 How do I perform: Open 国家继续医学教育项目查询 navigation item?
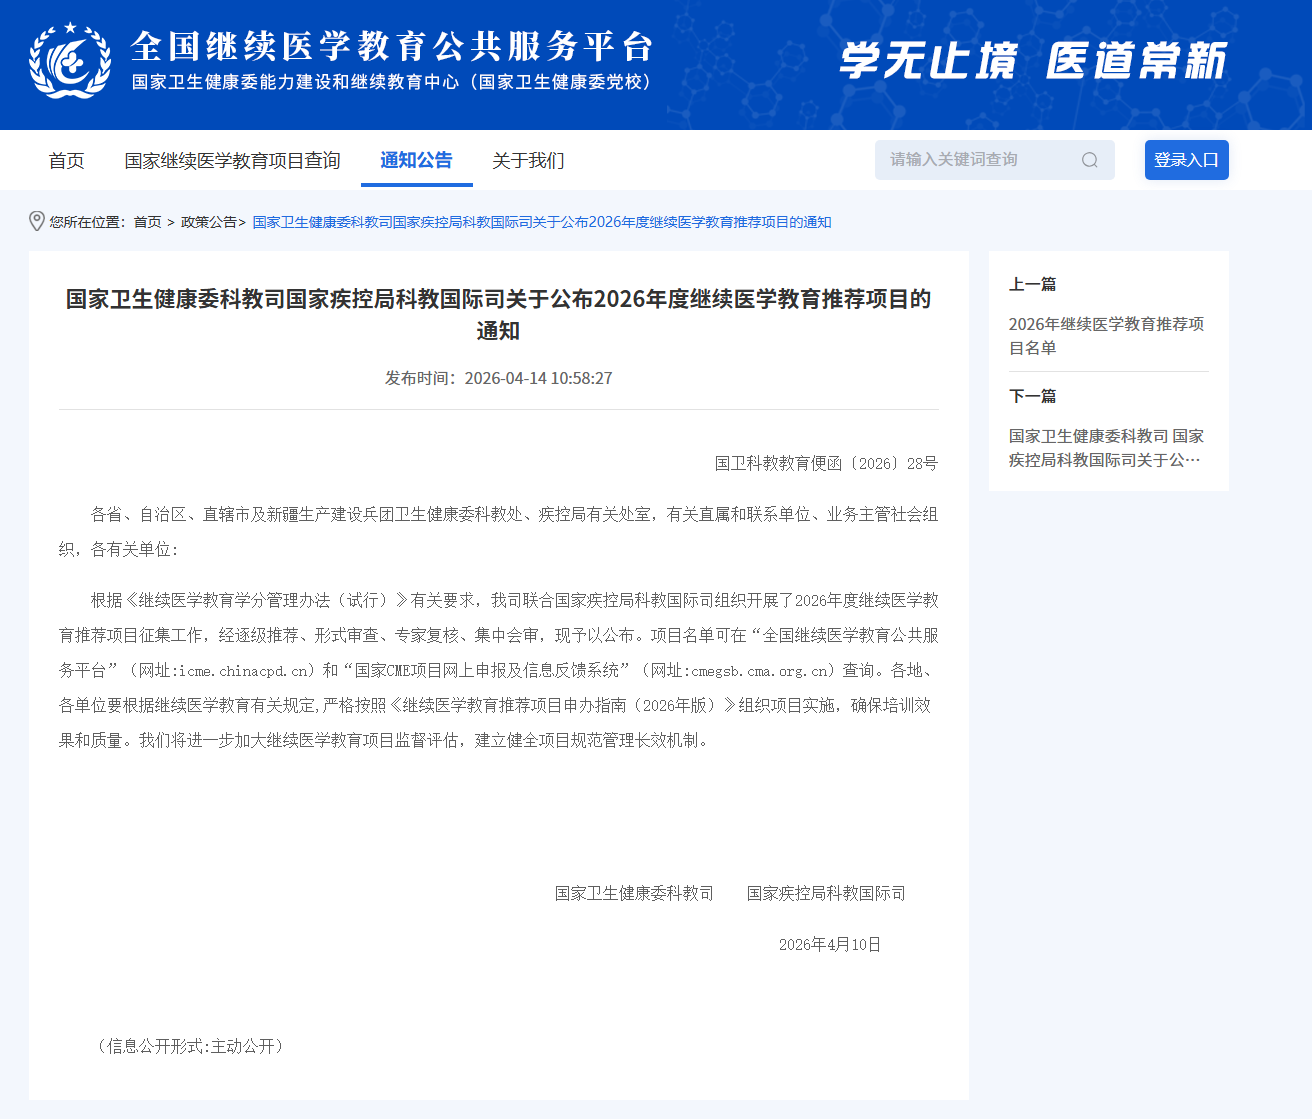click(x=232, y=161)
